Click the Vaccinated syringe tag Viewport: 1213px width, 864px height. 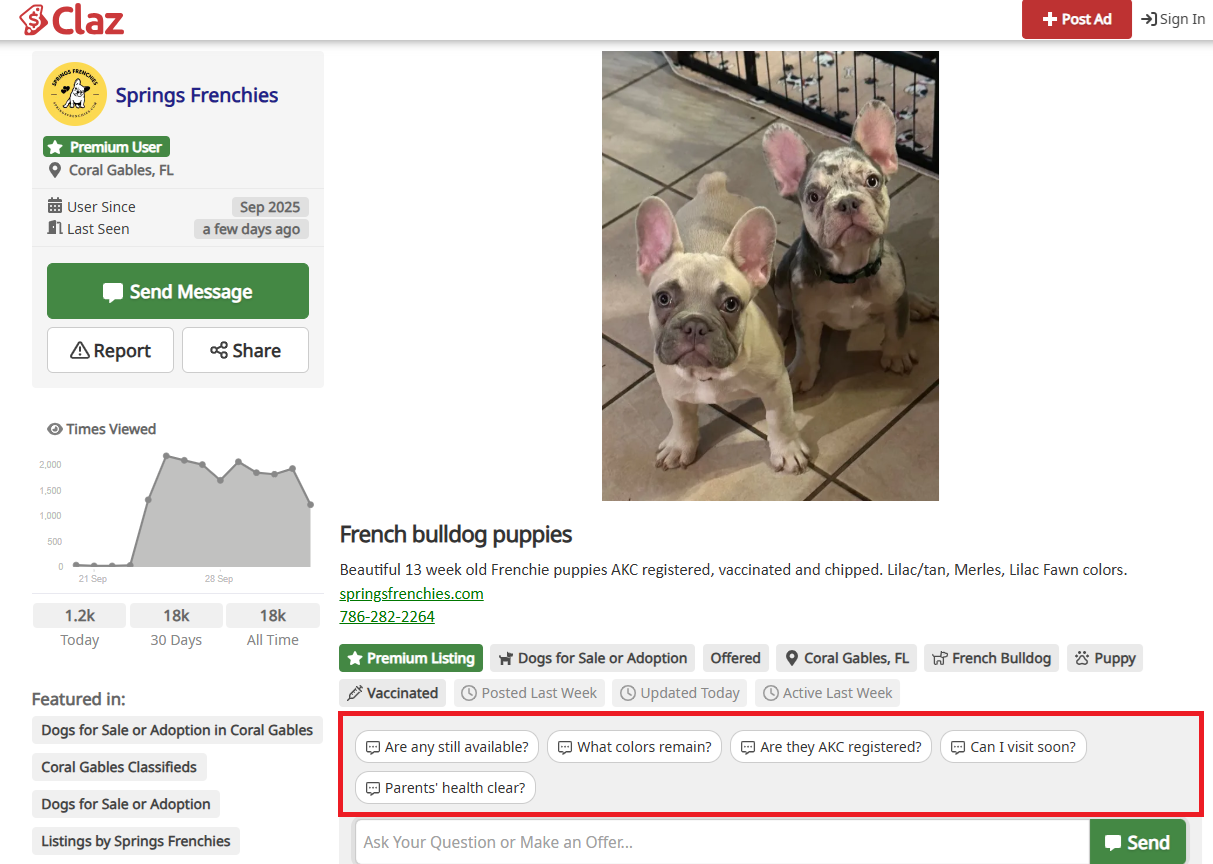click(x=392, y=692)
